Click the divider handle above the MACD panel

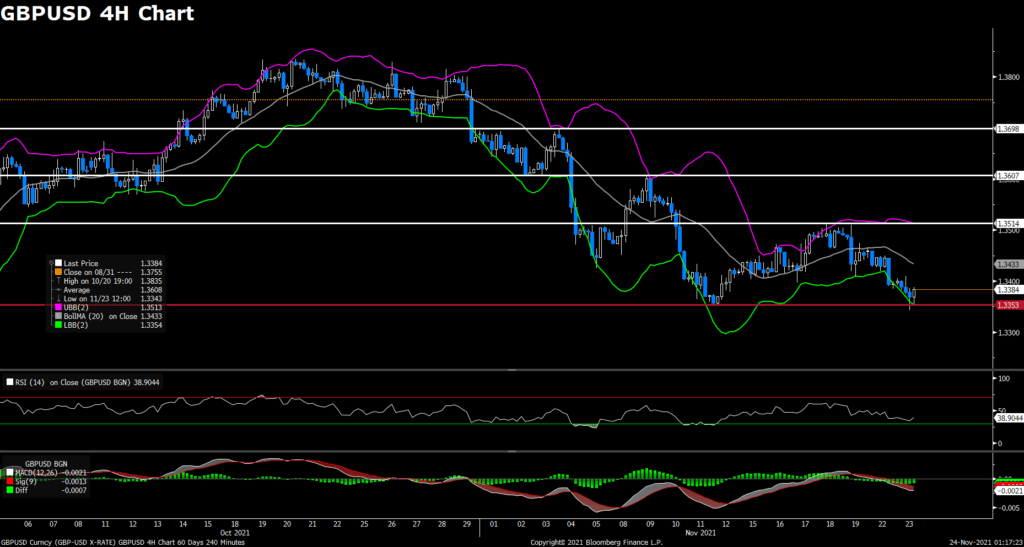pos(512,451)
